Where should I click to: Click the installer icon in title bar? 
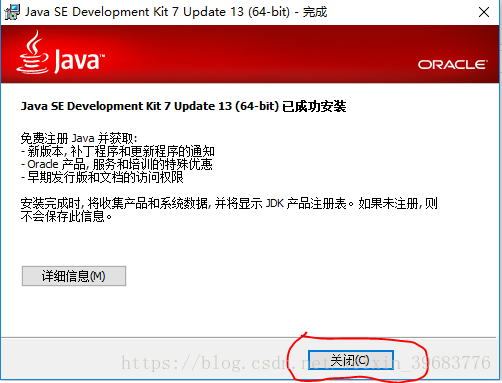12,12
